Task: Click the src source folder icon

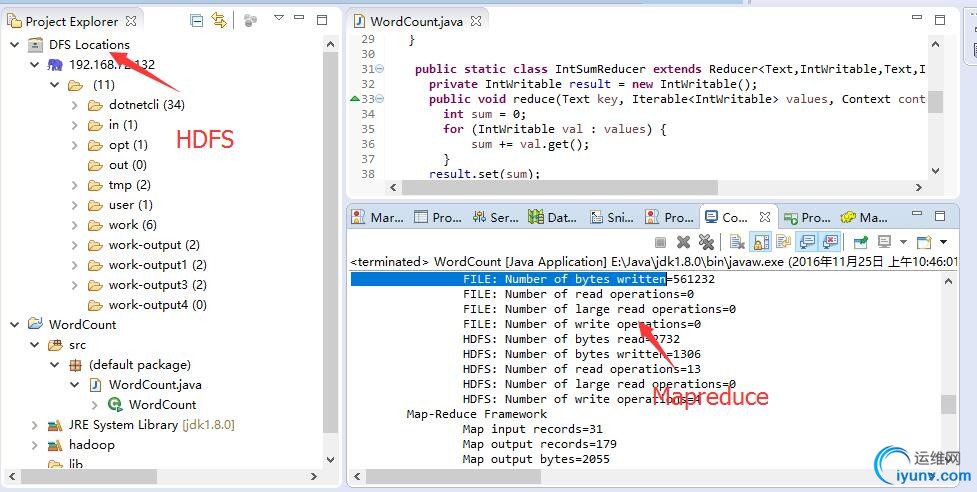Action: [x=55, y=345]
